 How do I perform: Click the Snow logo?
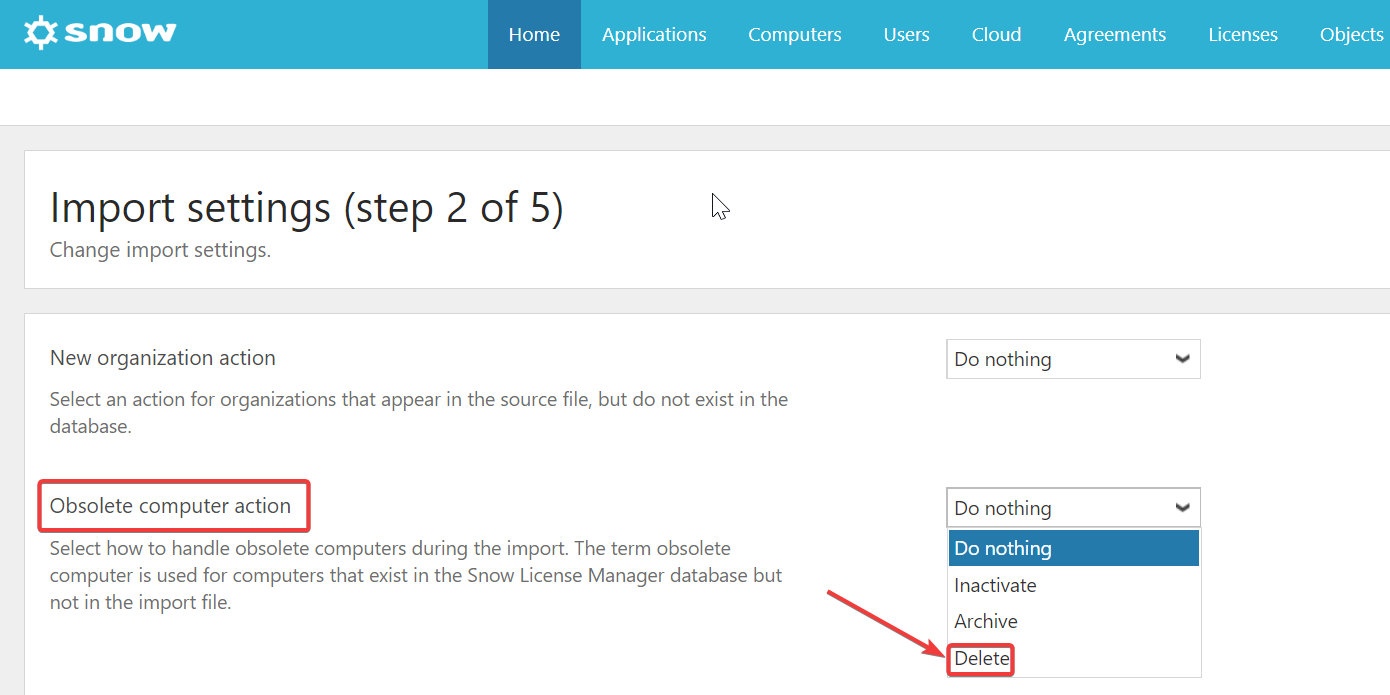(100, 33)
